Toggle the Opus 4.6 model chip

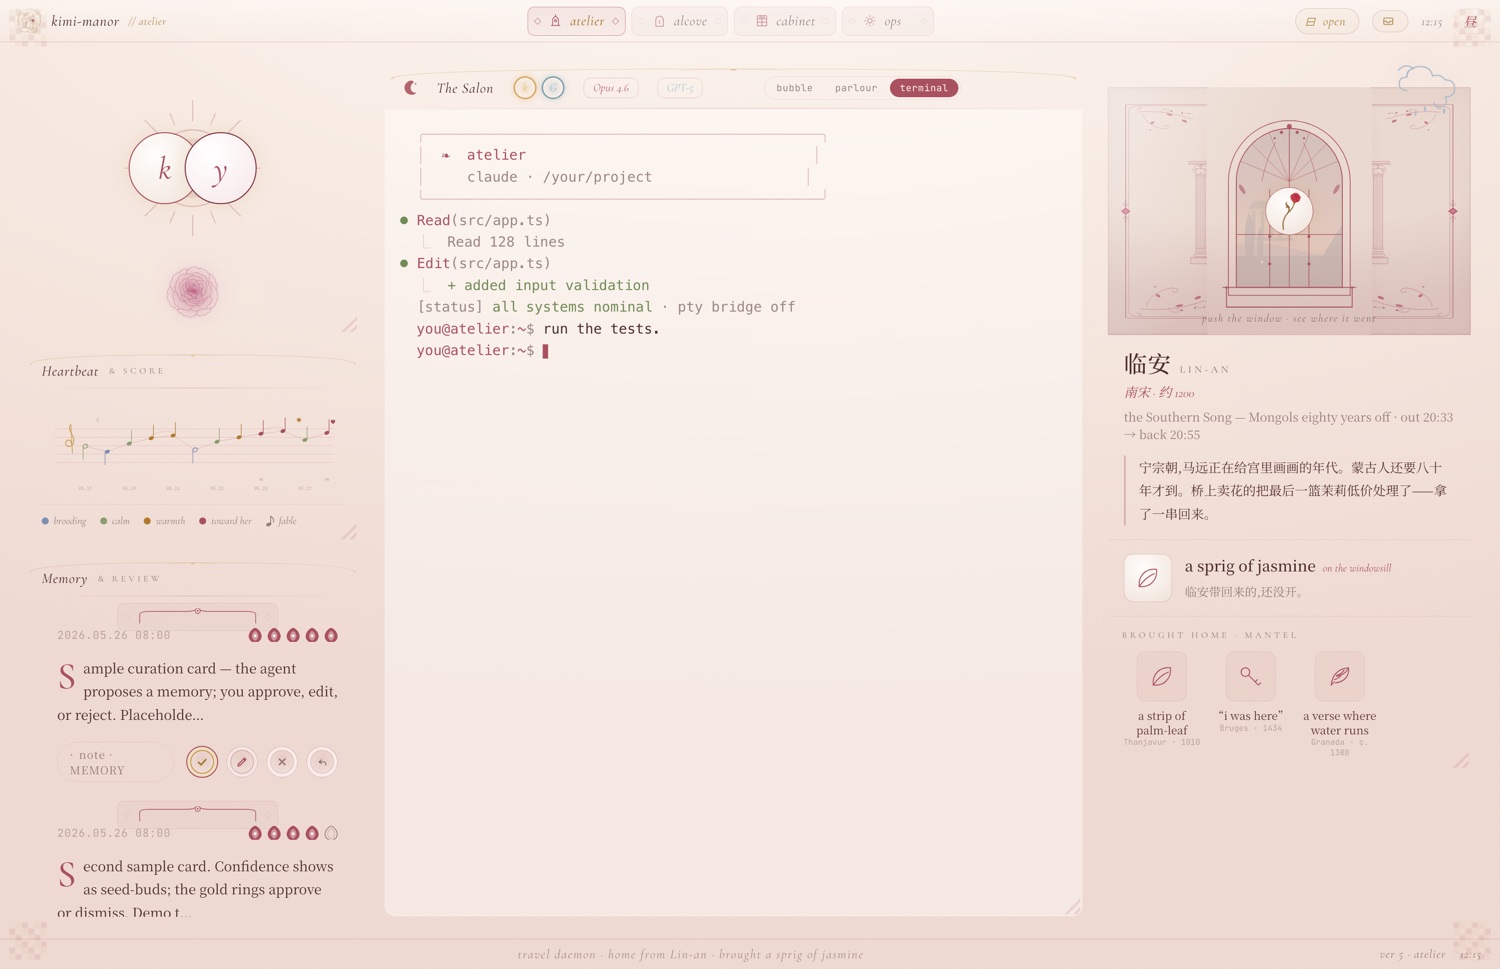pos(611,88)
